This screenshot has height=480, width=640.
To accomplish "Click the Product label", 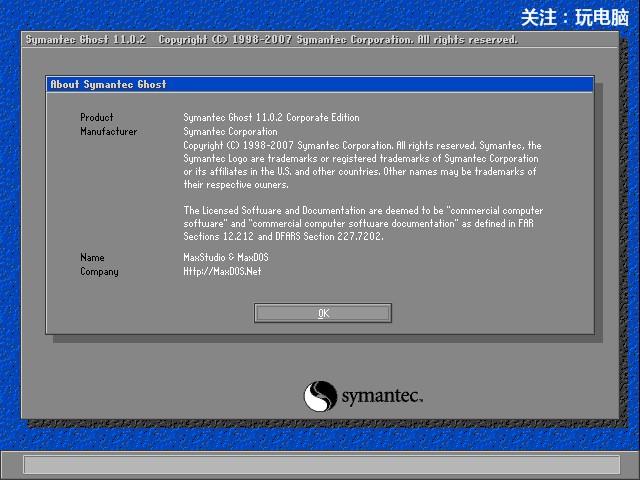I will point(97,118).
